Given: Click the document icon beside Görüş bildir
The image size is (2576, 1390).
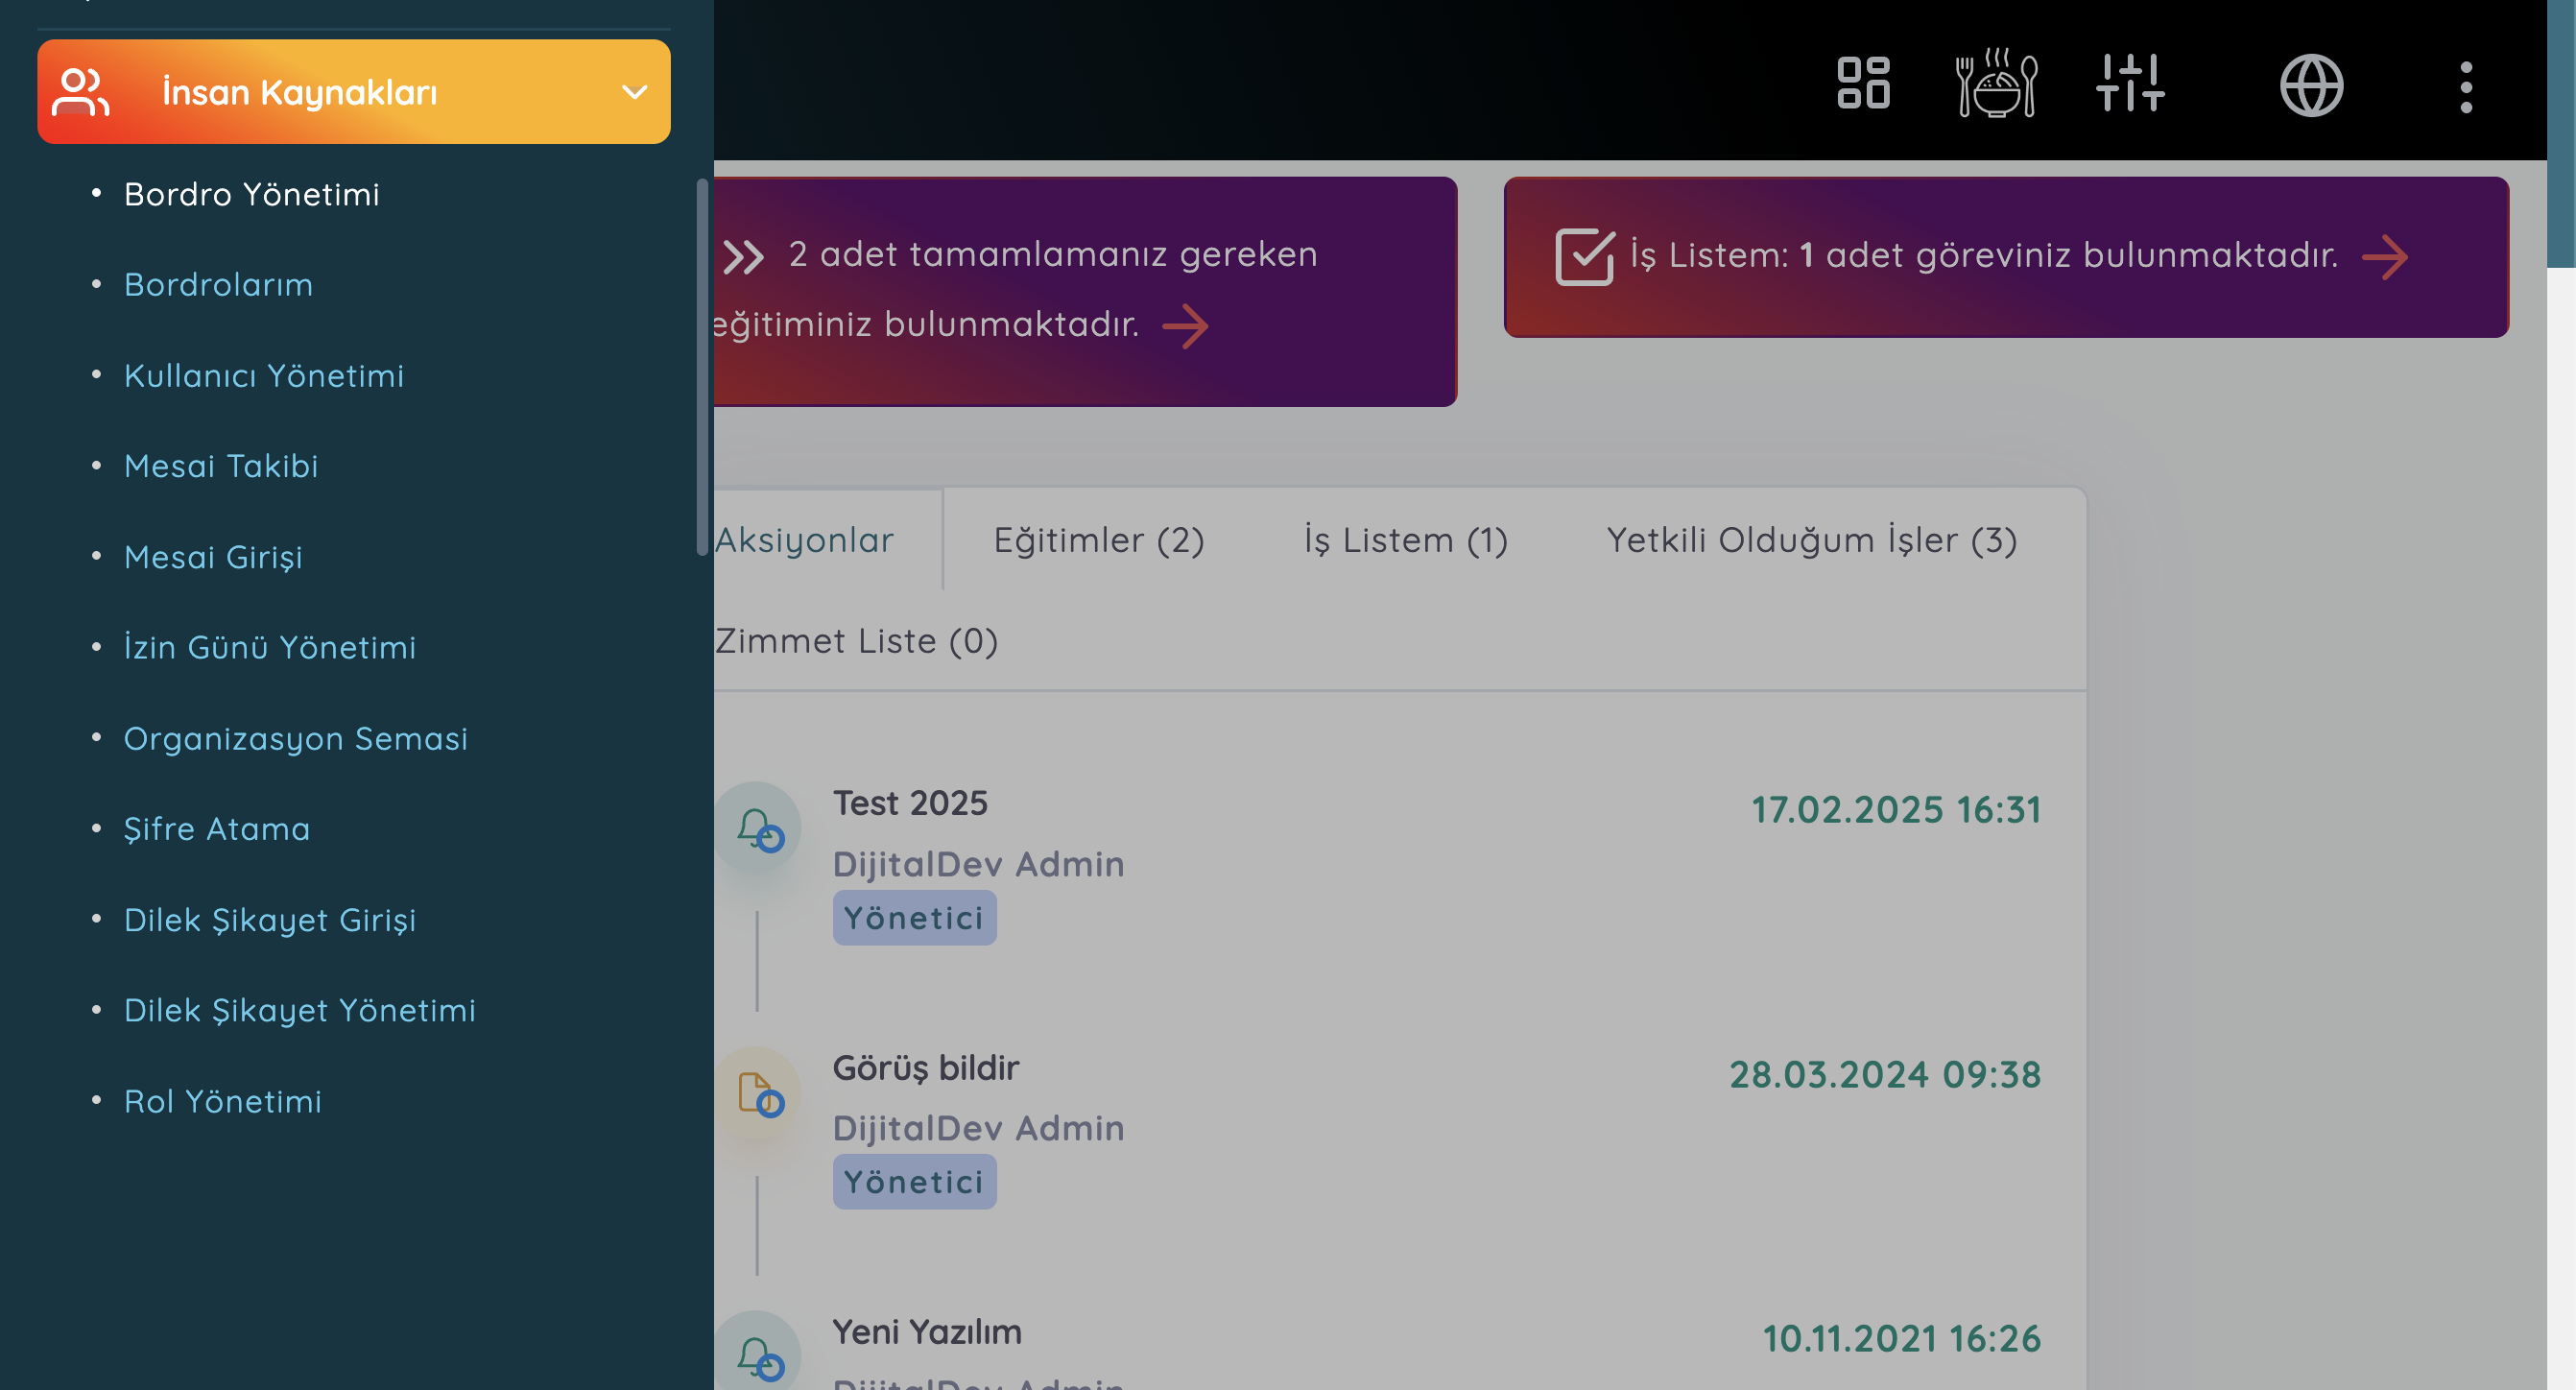Looking at the screenshot, I should 758,1094.
